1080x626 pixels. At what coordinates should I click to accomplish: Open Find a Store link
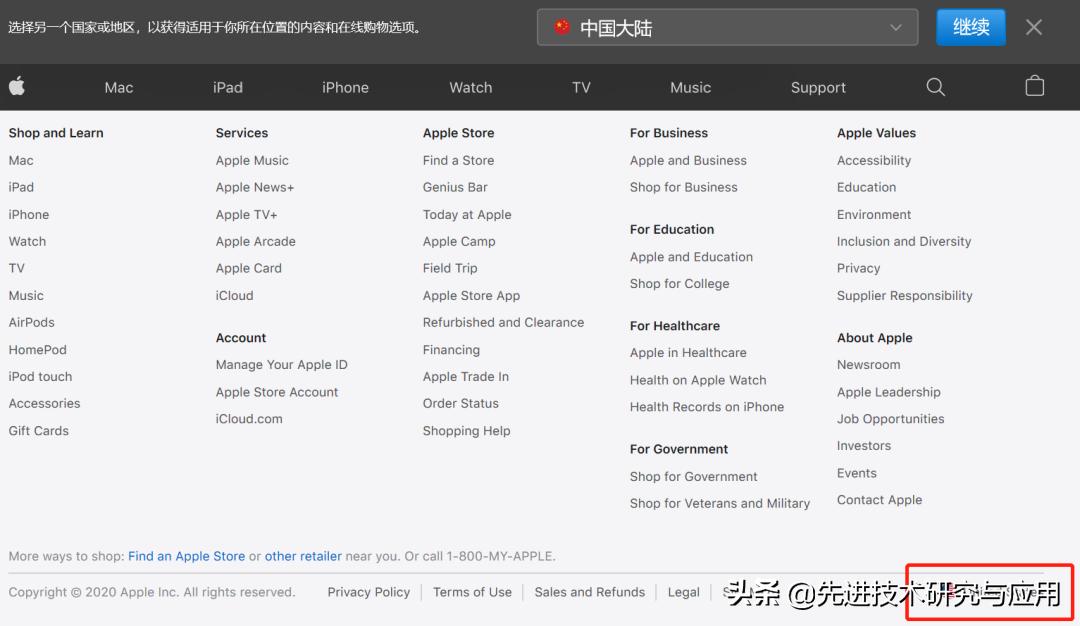(x=458, y=160)
